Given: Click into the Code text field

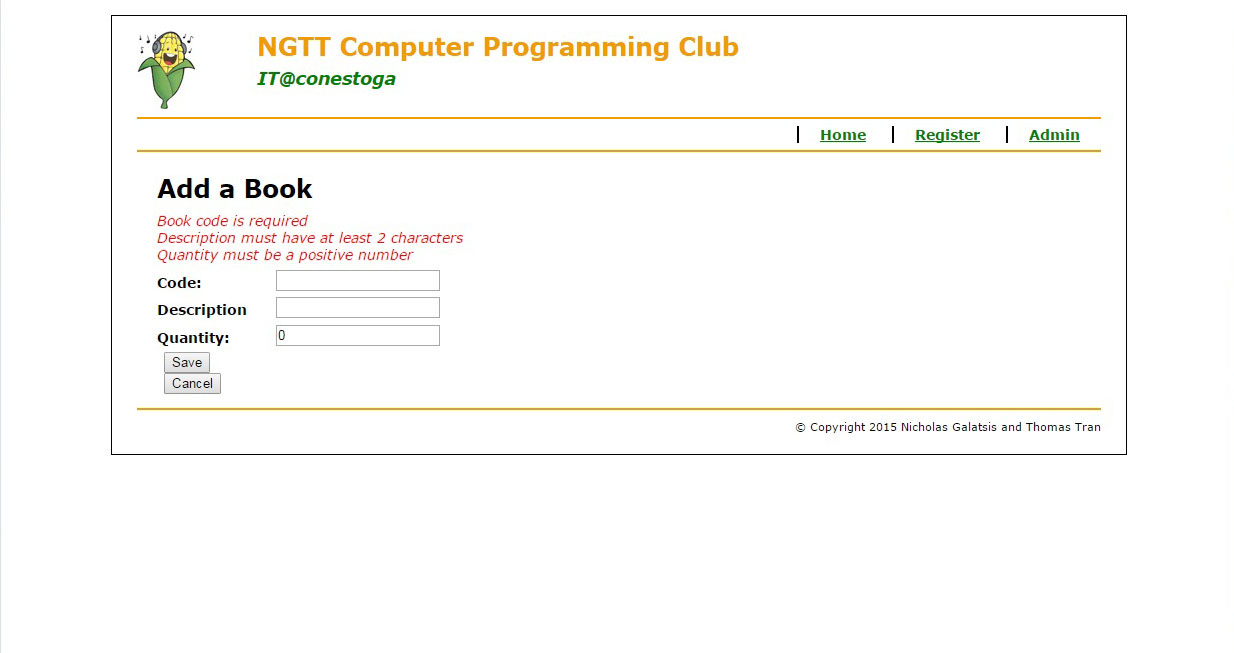Looking at the screenshot, I should pyautogui.click(x=357, y=281).
